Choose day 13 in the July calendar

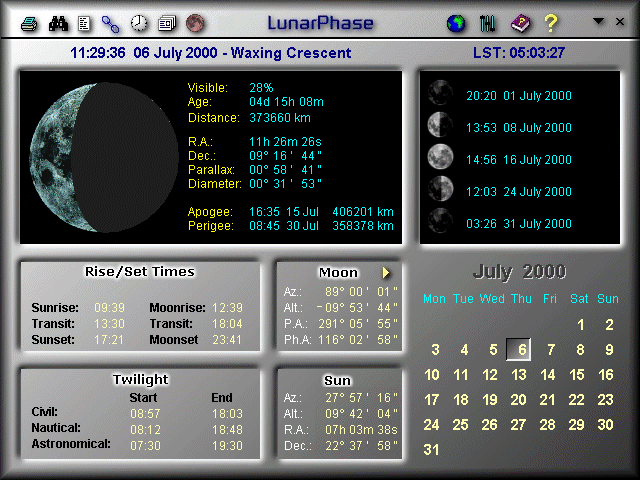coord(519,375)
